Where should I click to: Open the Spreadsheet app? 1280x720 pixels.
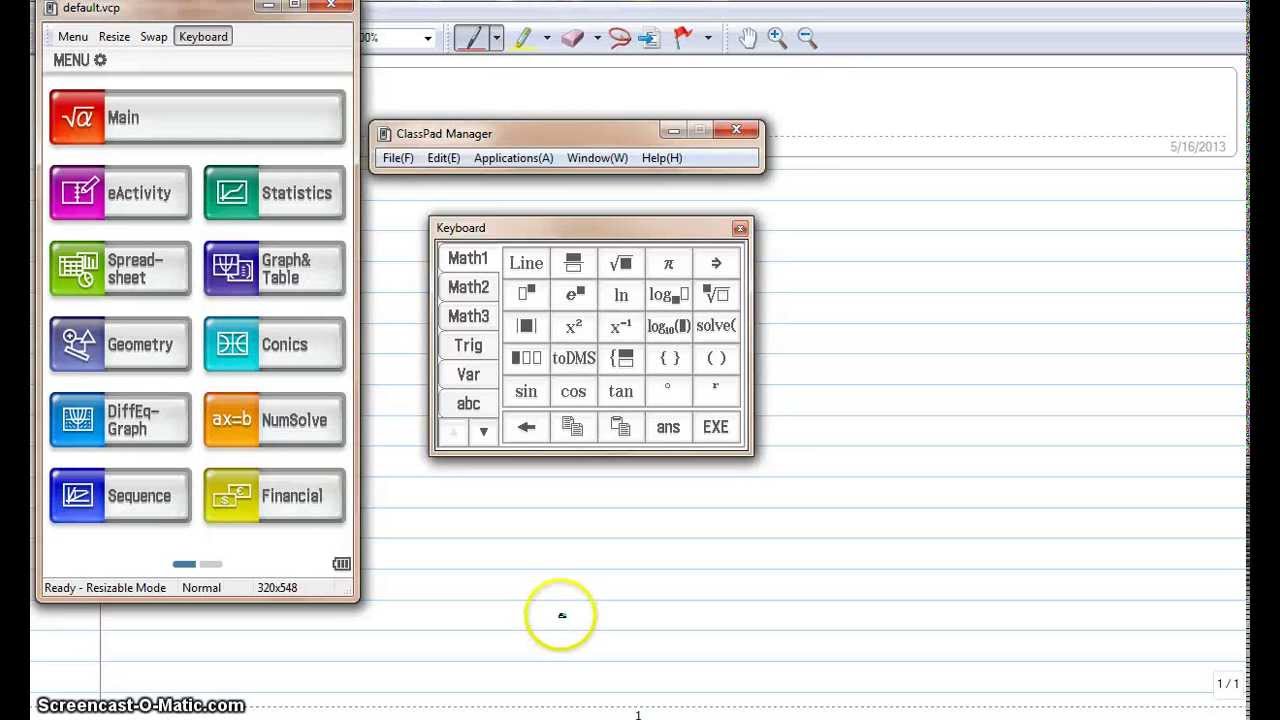pos(120,269)
